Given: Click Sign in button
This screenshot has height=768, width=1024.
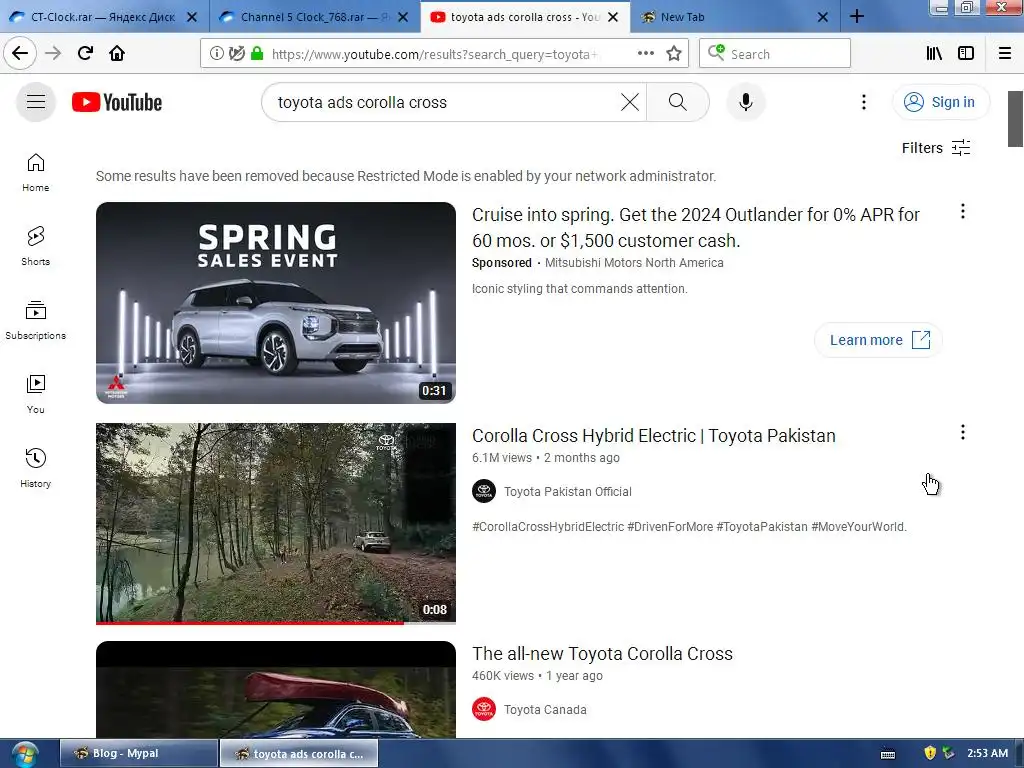Looking at the screenshot, I should [941, 102].
